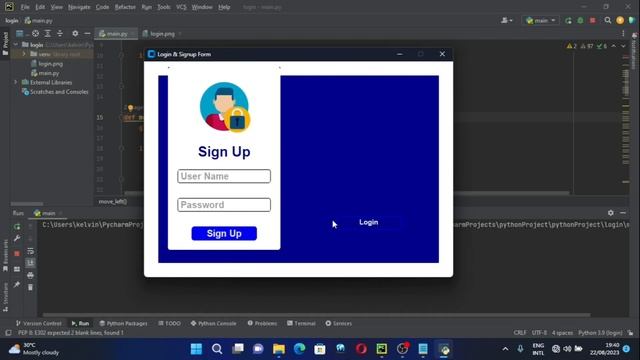Click Collapse All in Project panel
The height and width of the screenshot is (360, 640).
point(60,33)
